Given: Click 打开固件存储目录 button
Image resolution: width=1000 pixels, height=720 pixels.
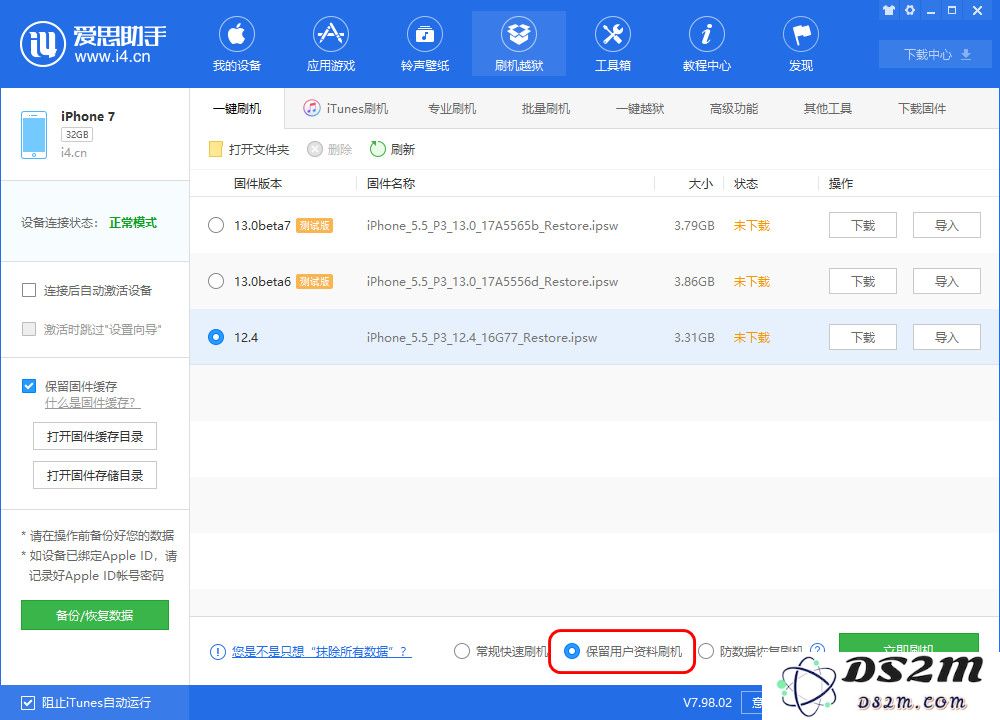Looking at the screenshot, I should coord(95,475).
